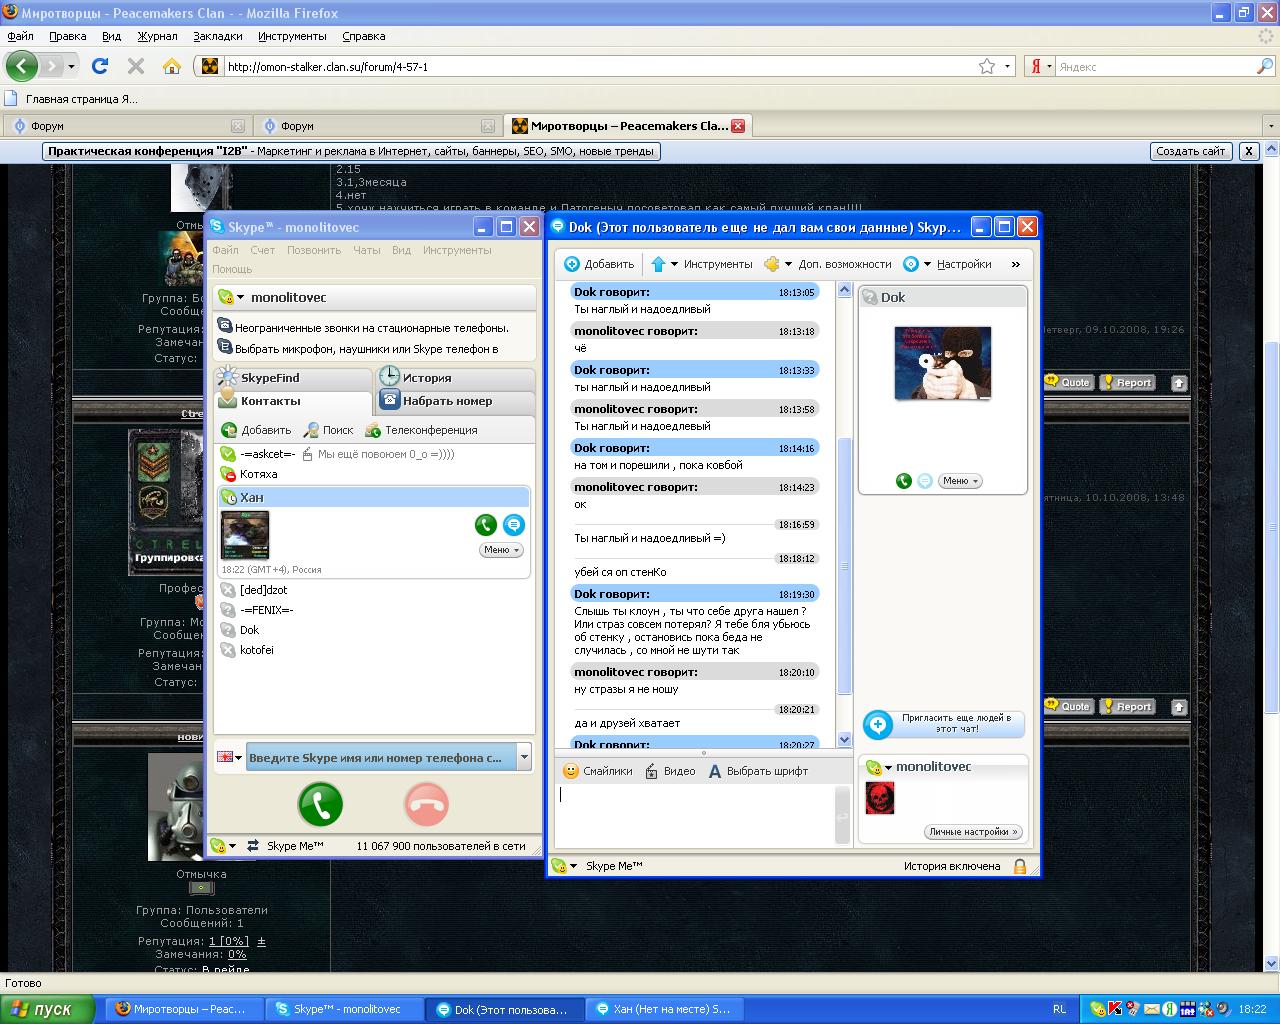Image resolution: width=1280 pixels, height=1024 pixels.
Task: Click the chat message input field
Action: [695, 815]
